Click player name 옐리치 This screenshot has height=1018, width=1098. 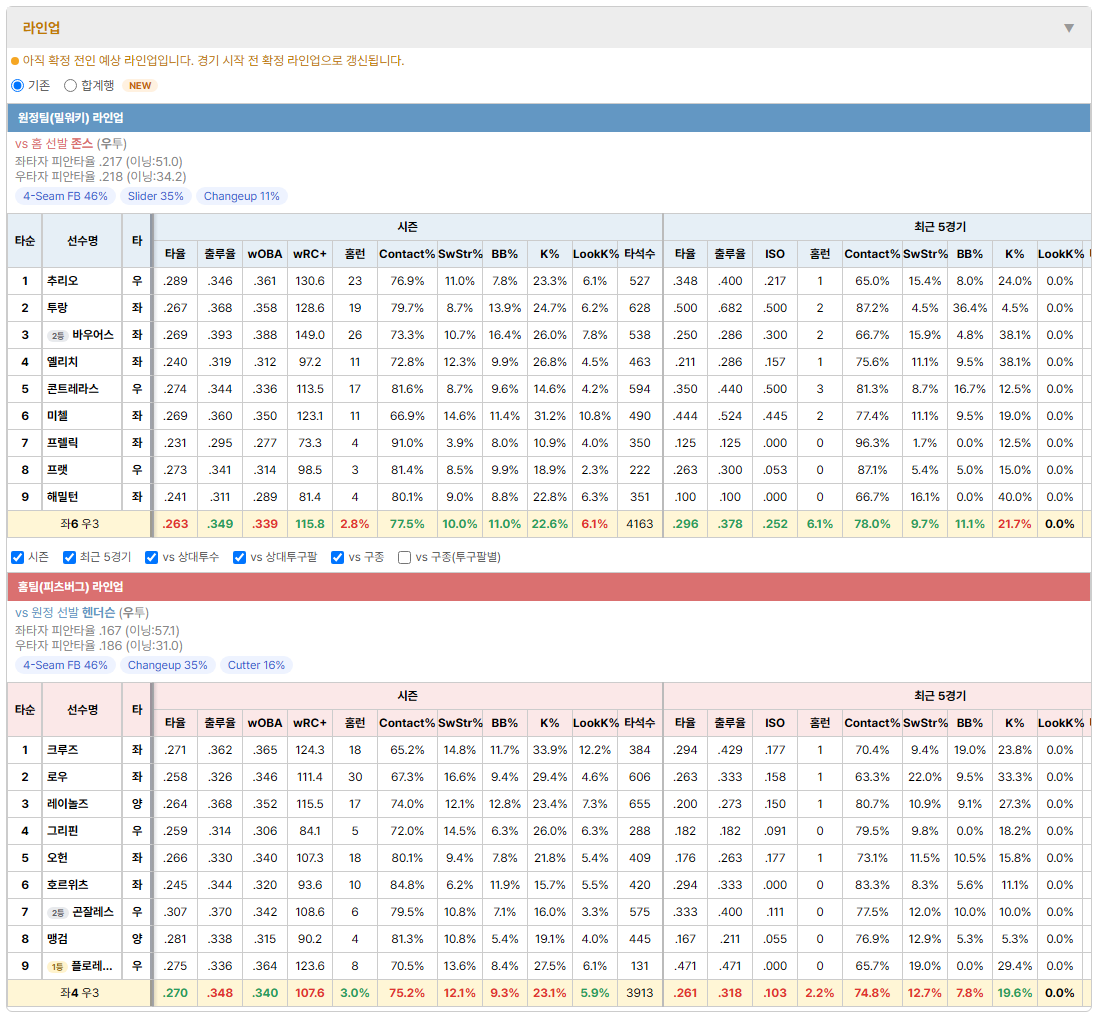tap(62, 362)
